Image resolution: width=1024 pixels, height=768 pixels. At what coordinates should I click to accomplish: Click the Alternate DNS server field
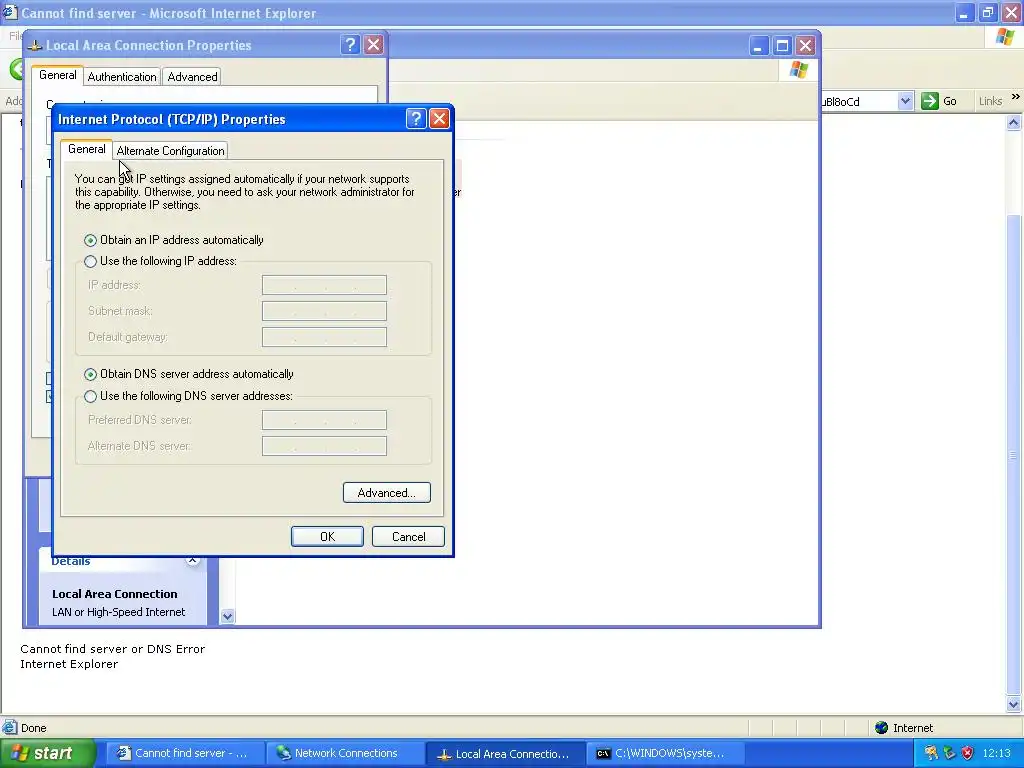click(324, 446)
